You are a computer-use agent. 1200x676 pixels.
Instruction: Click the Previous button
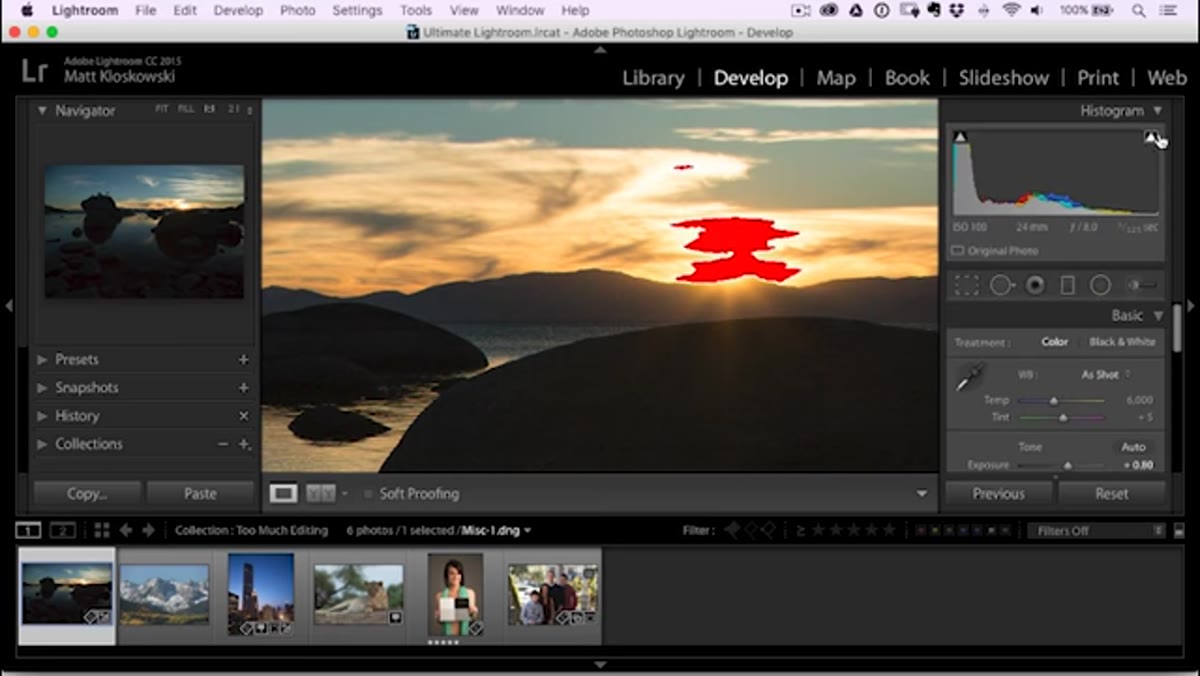(x=998, y=493)
